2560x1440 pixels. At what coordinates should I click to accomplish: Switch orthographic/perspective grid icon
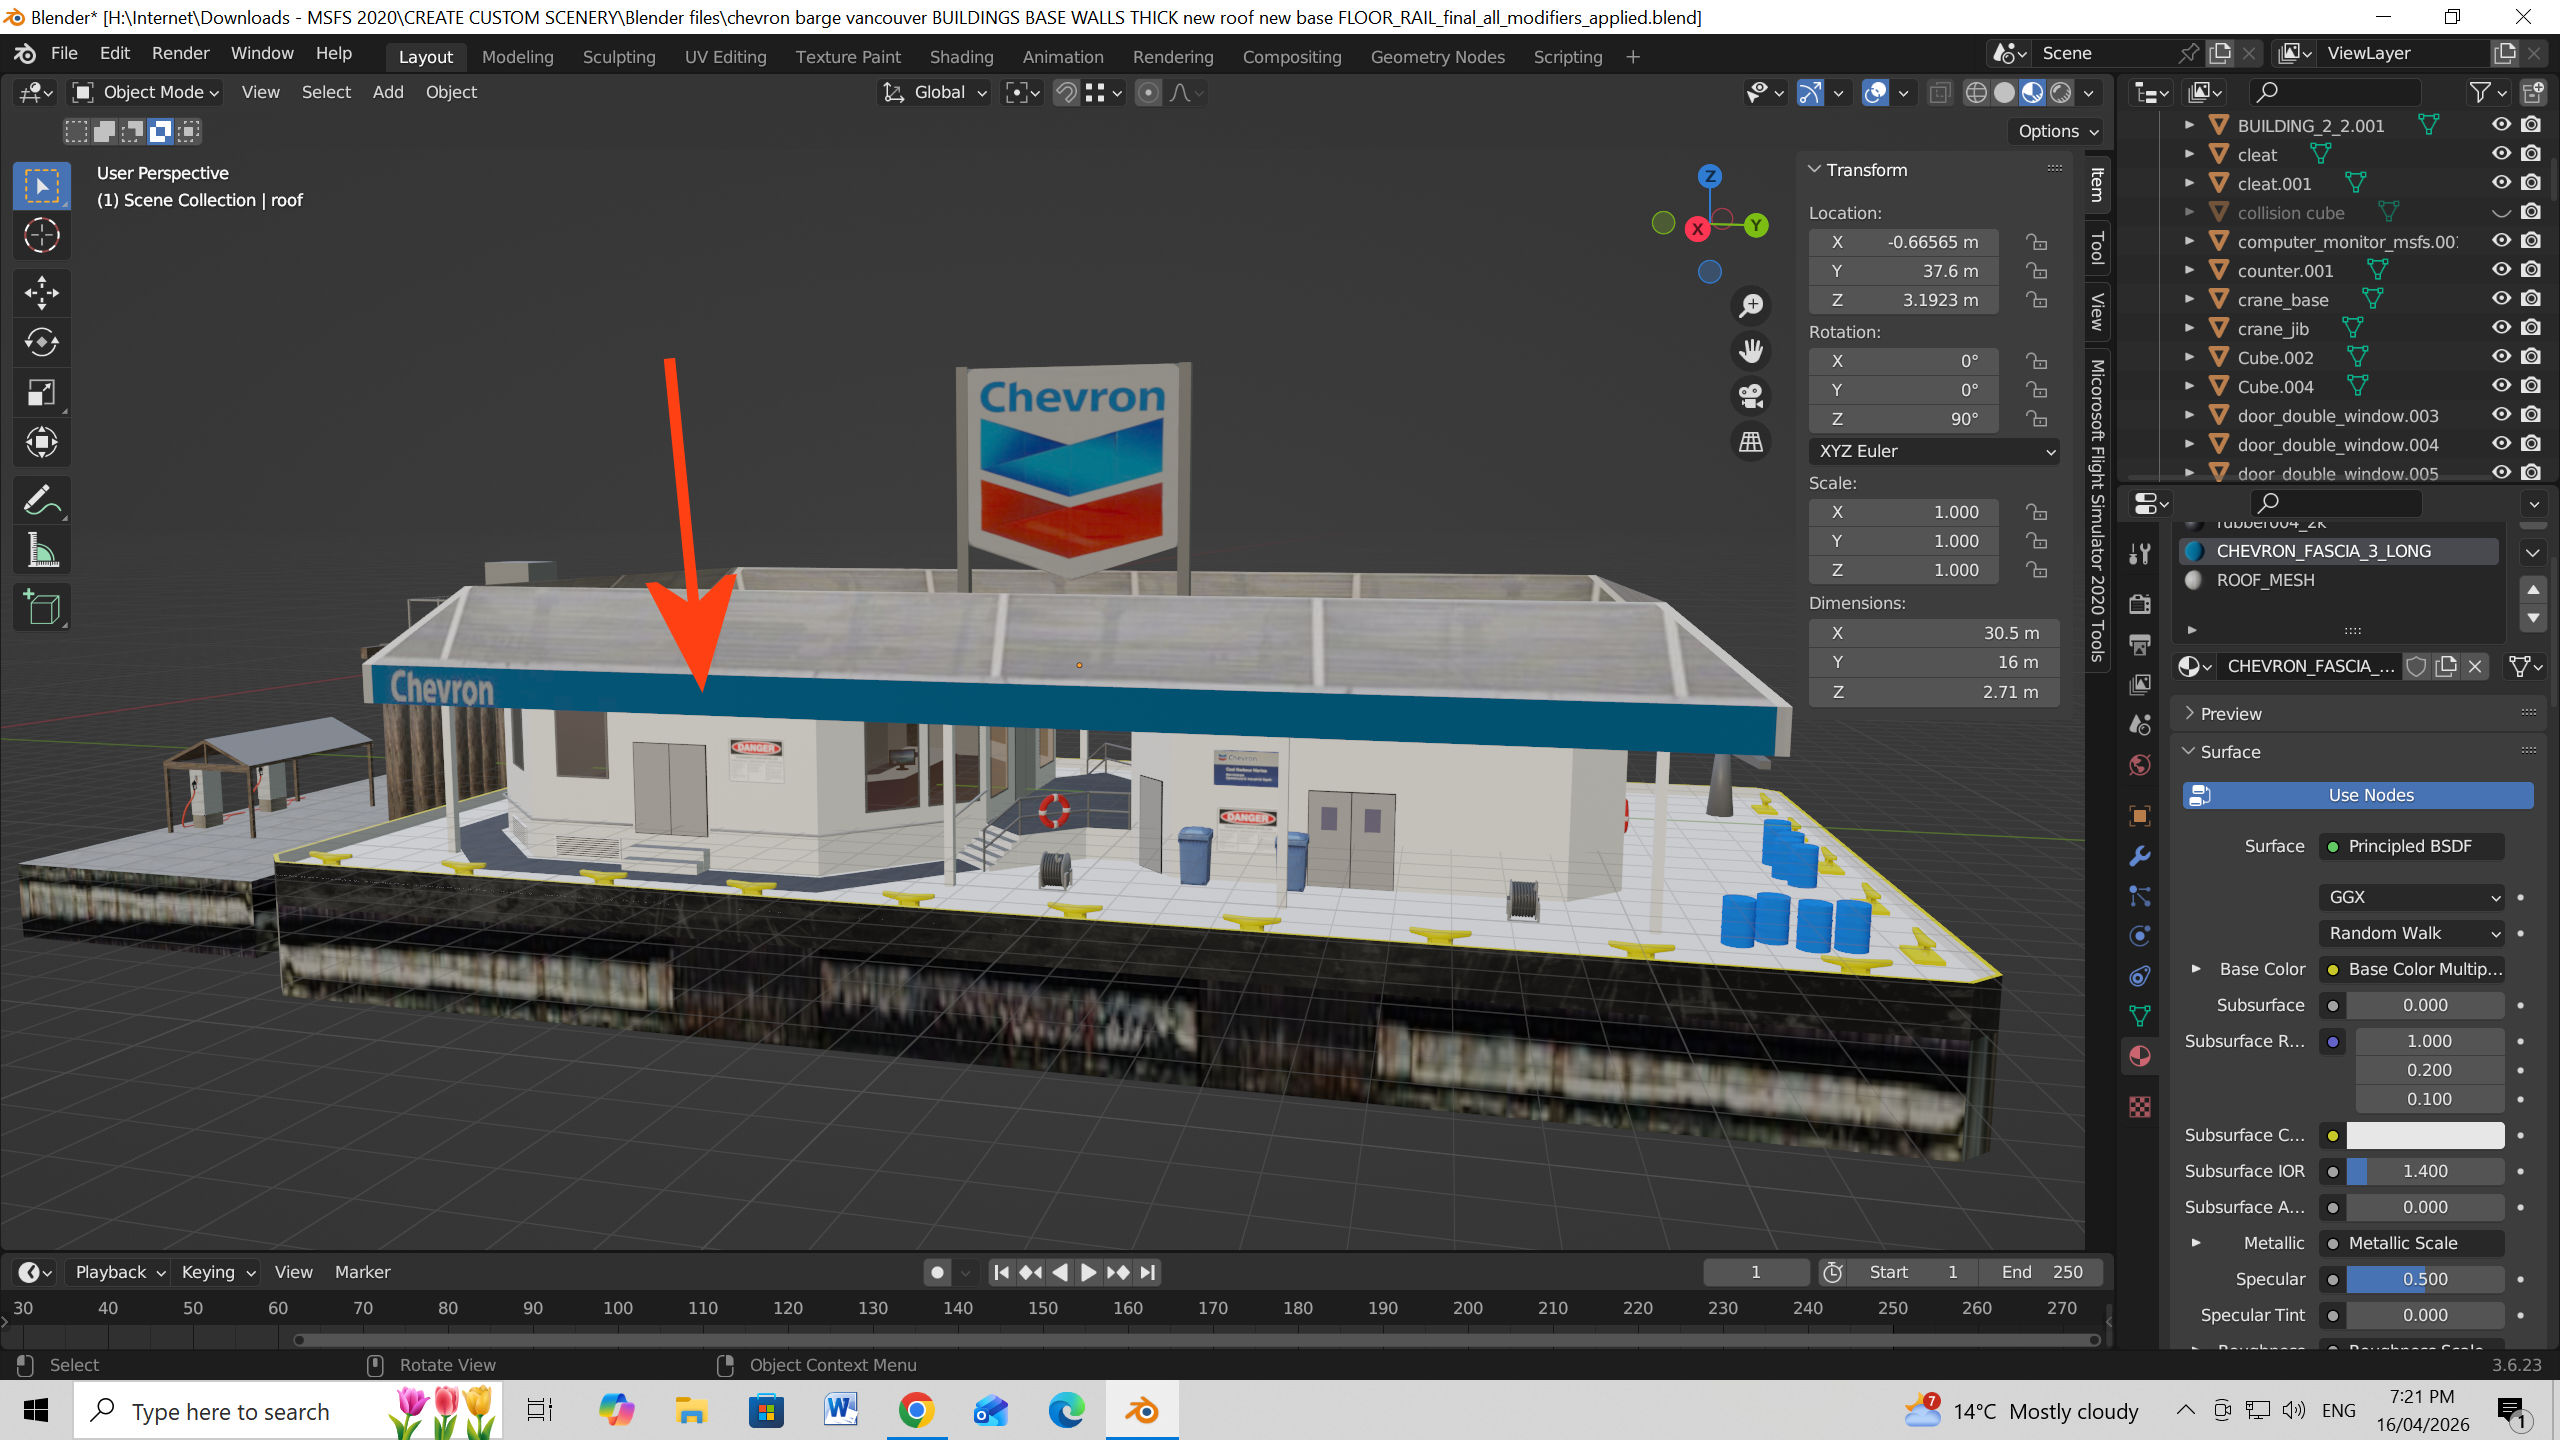point(1751,442)
